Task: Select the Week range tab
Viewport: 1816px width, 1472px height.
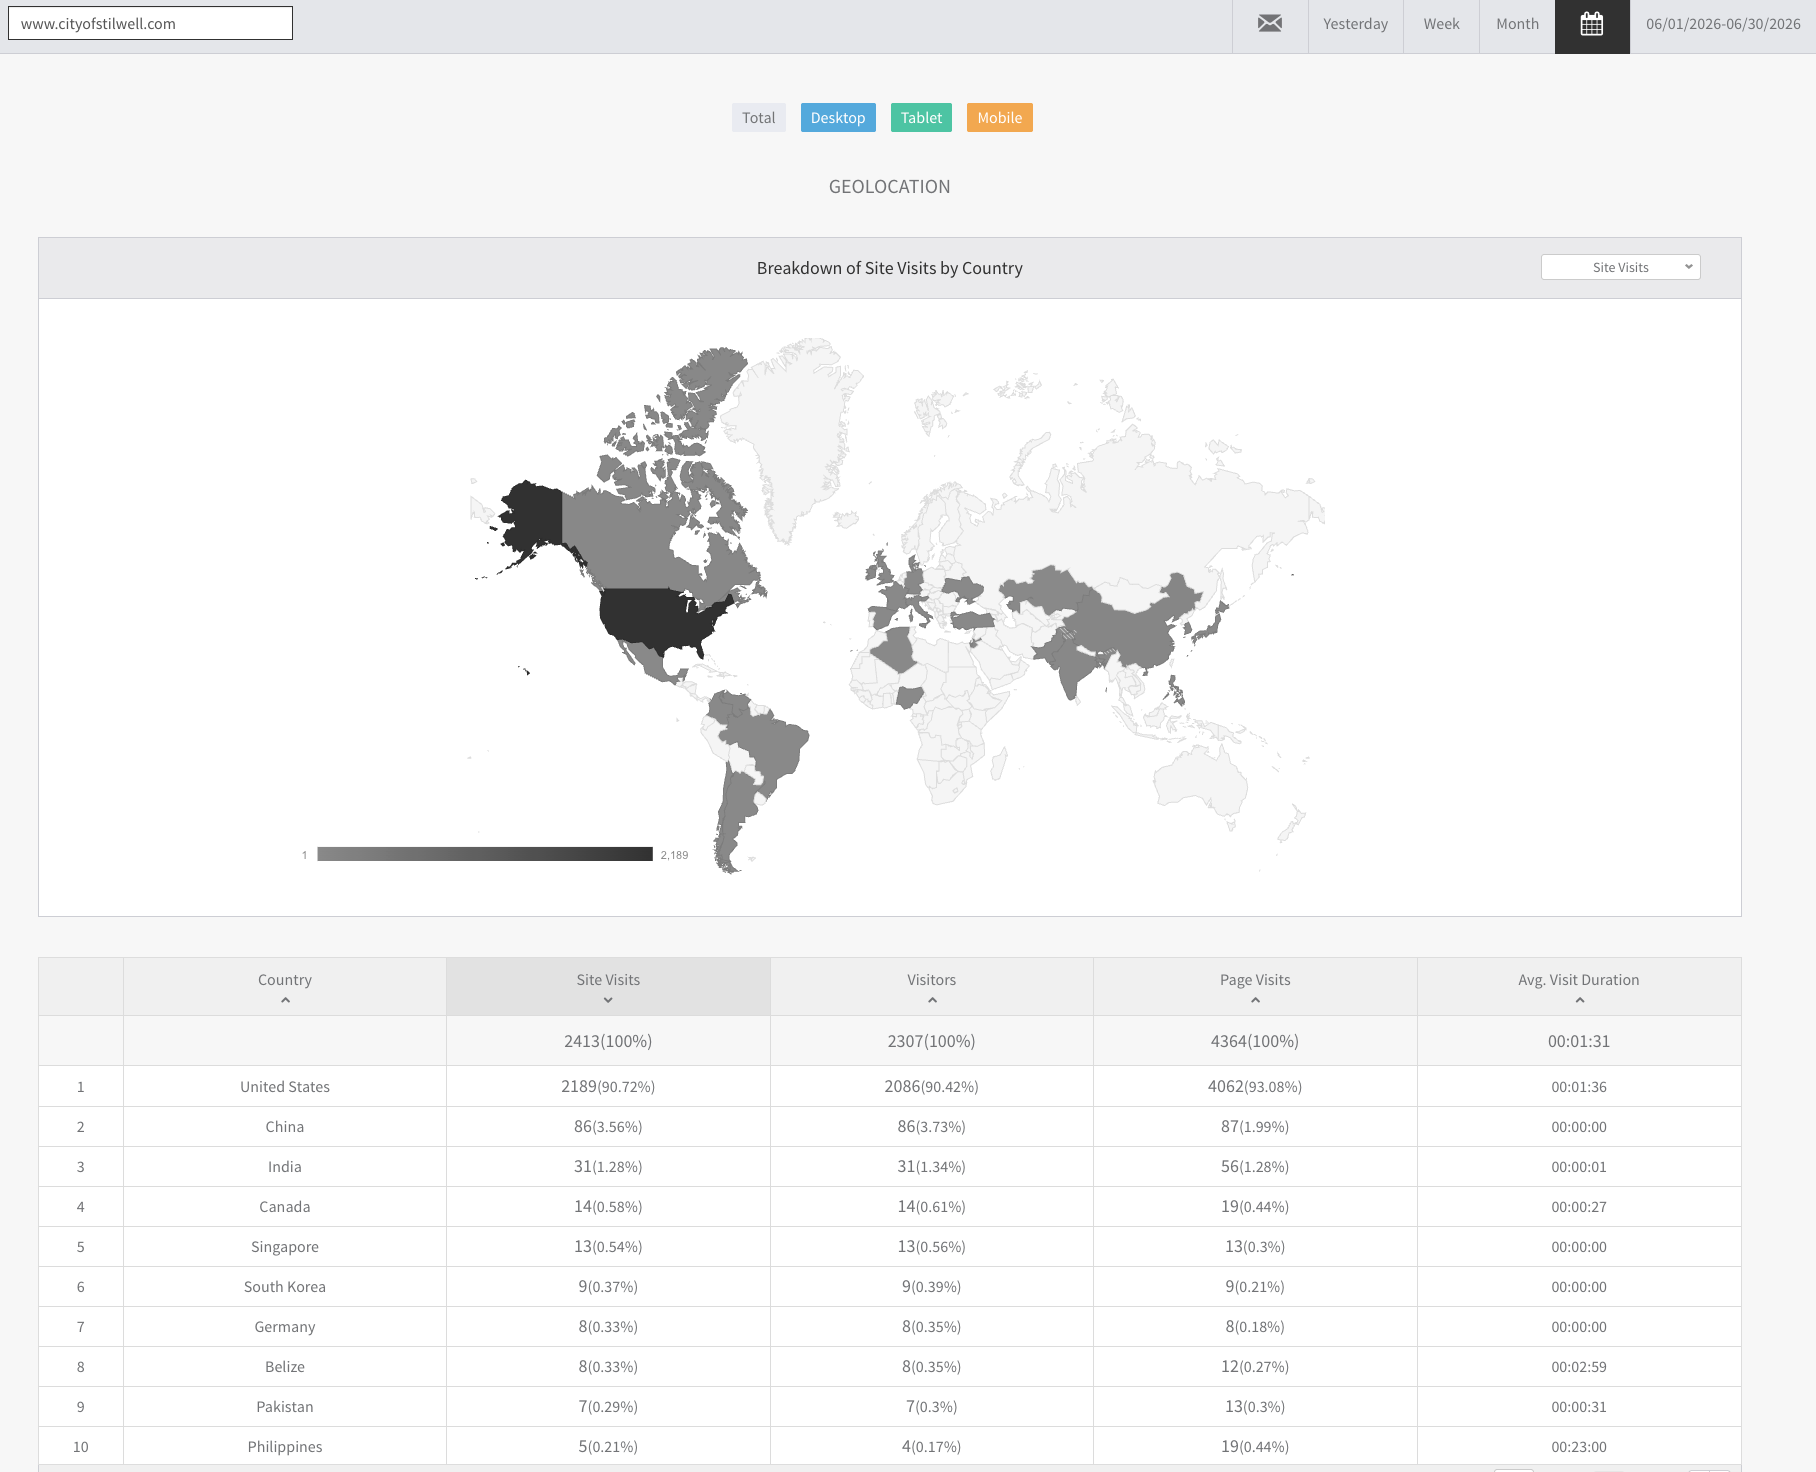Action: [1441, 24]
